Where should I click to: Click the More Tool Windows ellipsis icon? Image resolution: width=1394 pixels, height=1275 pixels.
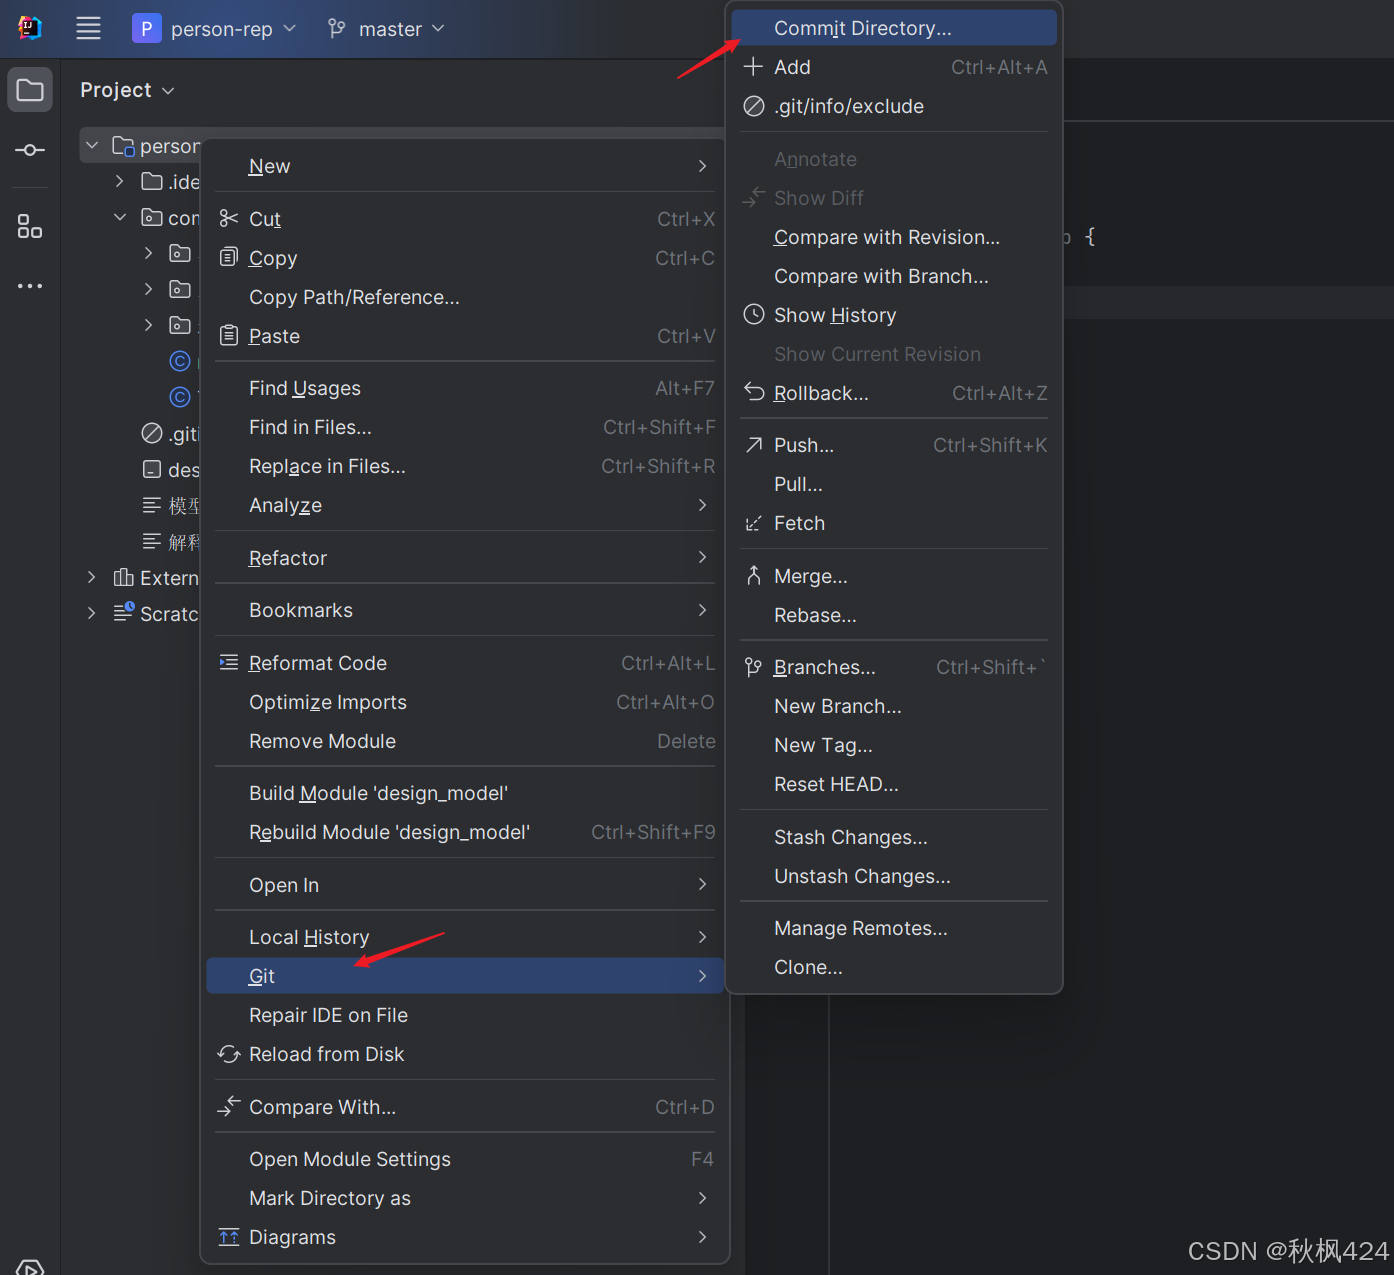[29, 286]
